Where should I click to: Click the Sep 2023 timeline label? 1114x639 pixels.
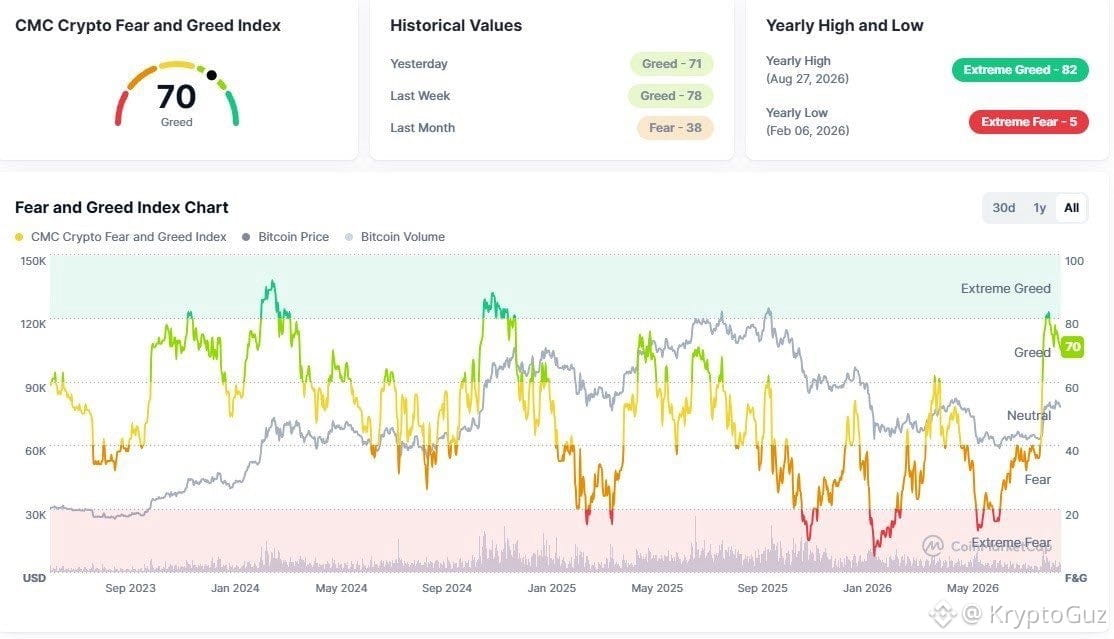pos(130,588)
